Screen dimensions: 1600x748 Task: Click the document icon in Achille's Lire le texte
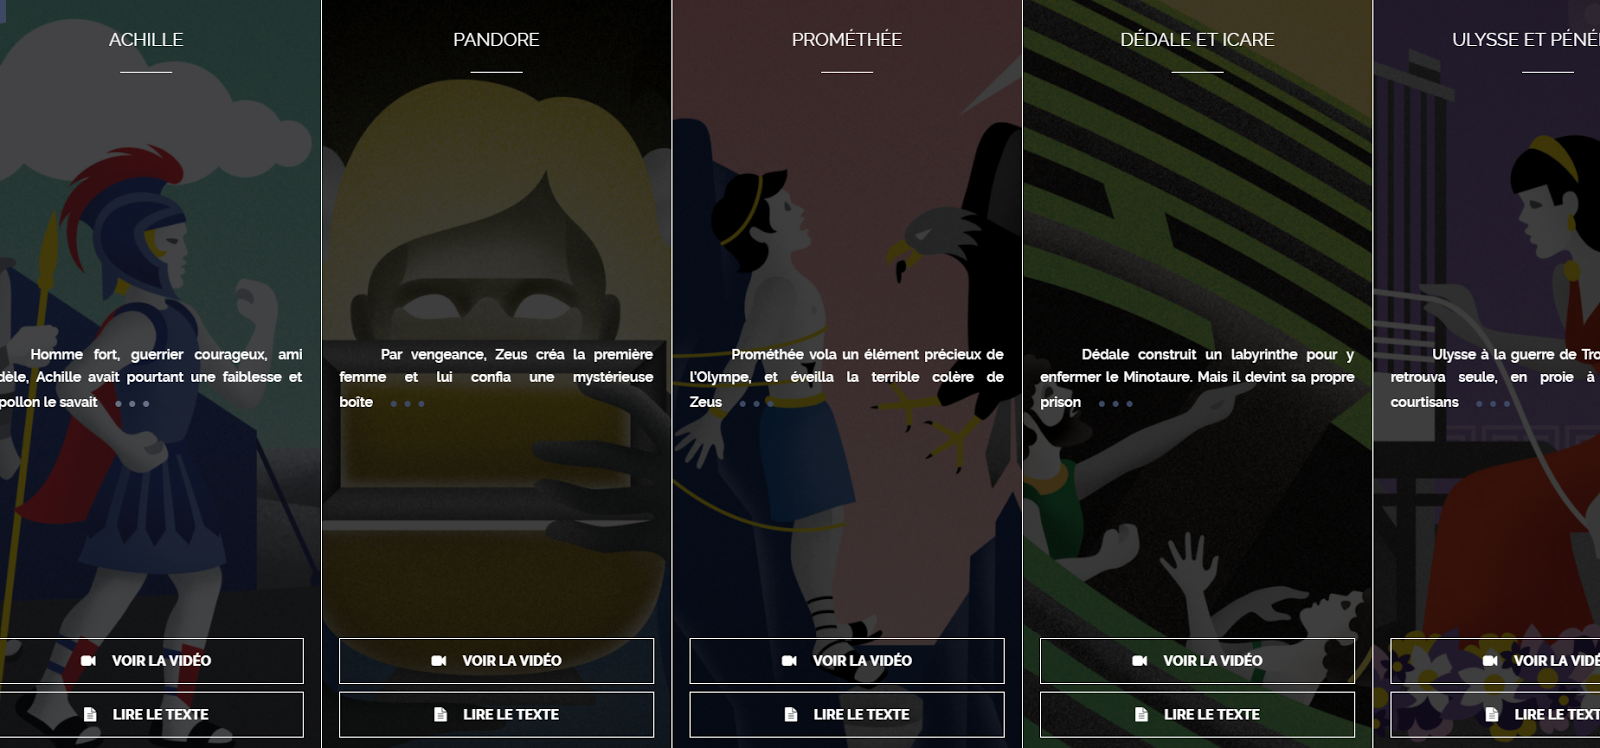(90, 714)
